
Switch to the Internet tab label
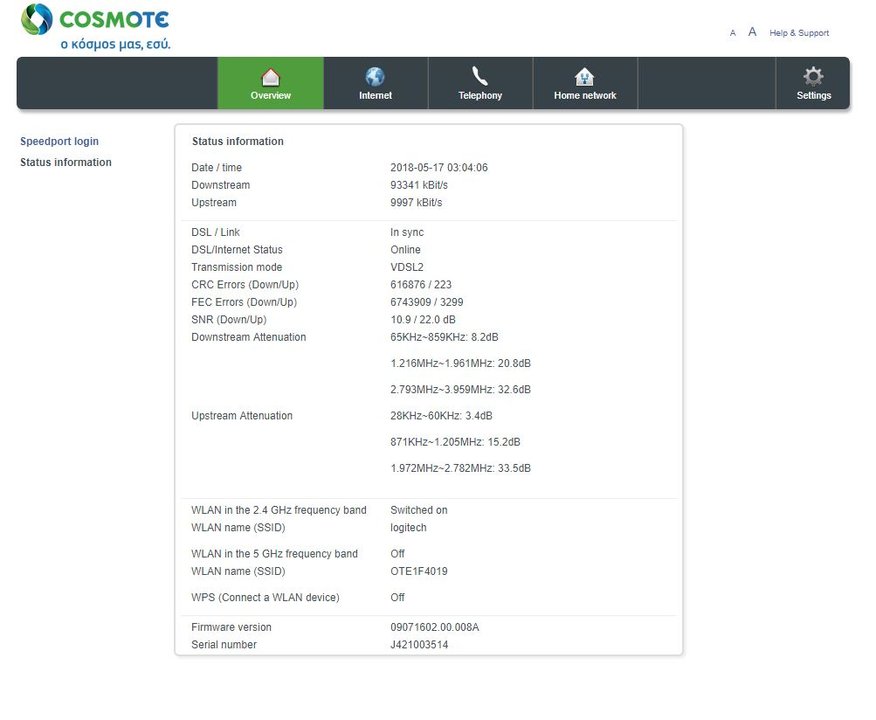375,96
